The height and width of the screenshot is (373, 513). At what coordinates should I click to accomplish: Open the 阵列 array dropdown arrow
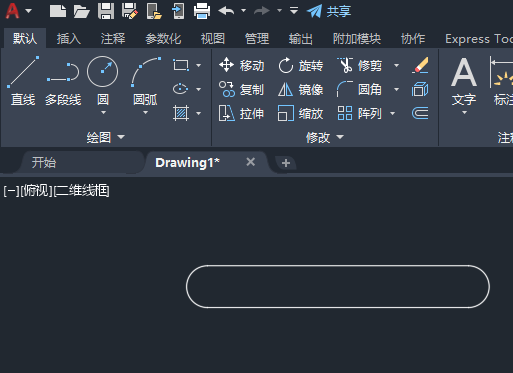(x=393, y=113)
